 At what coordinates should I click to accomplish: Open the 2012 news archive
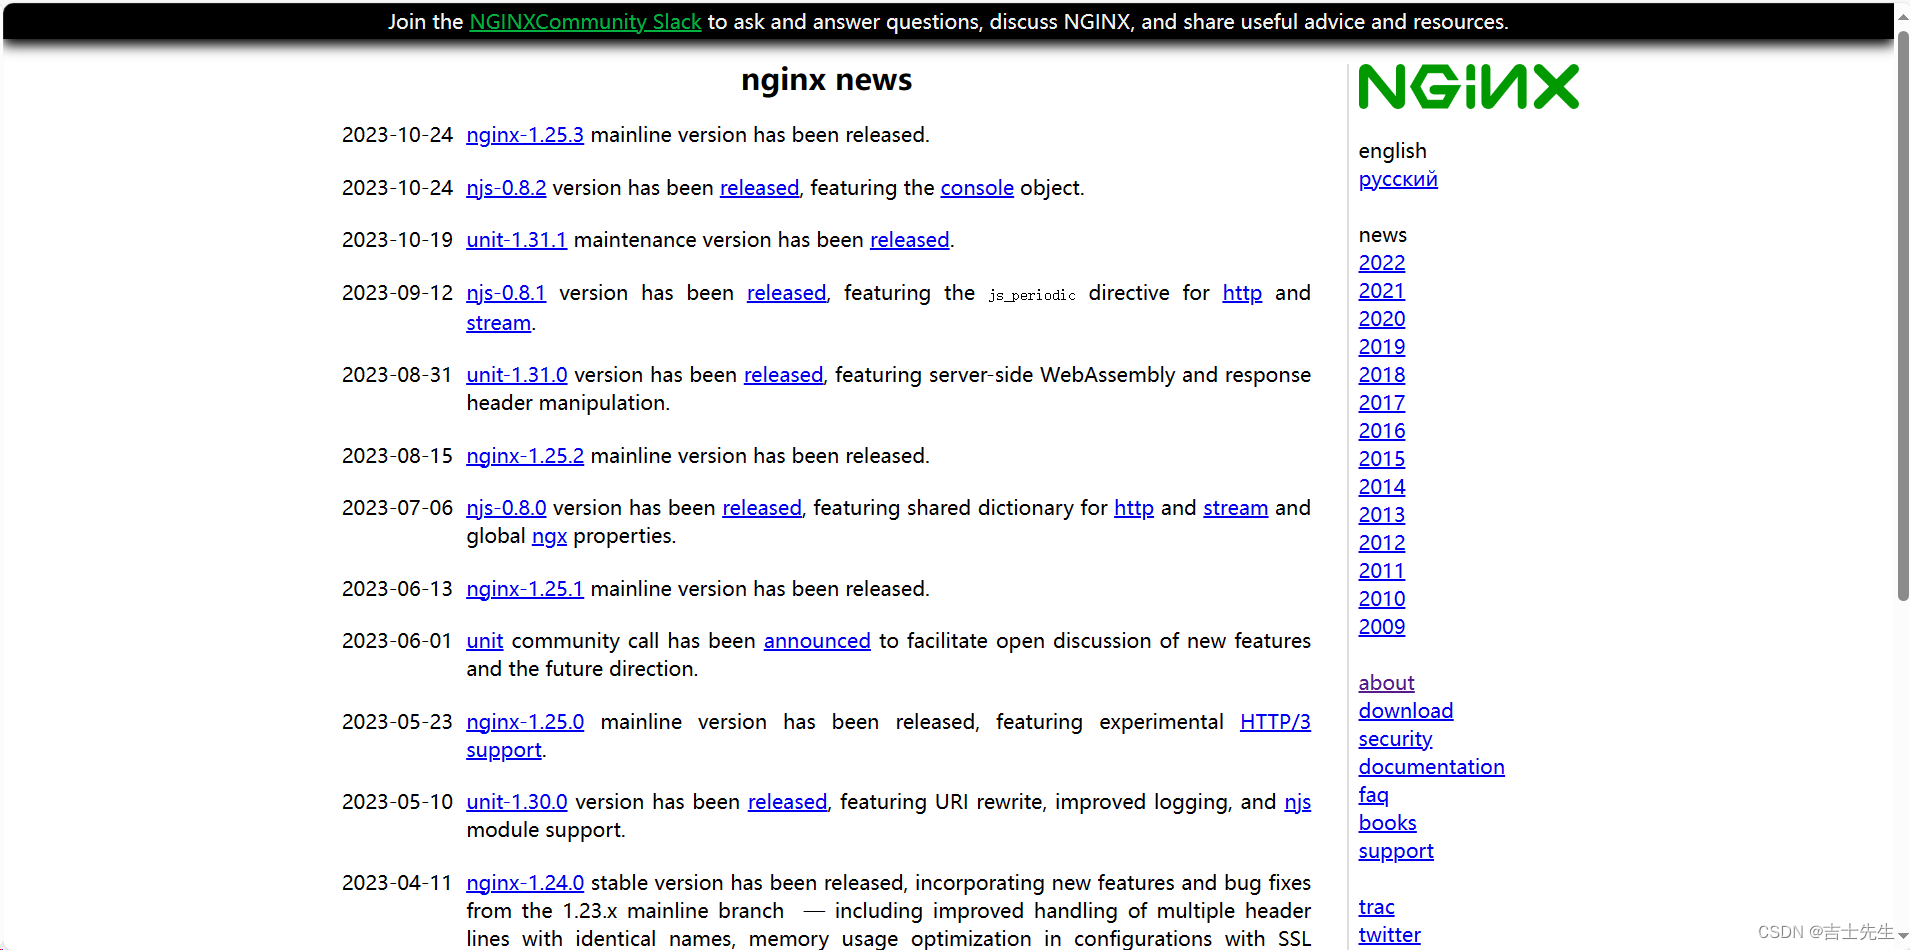(1382, 543)
